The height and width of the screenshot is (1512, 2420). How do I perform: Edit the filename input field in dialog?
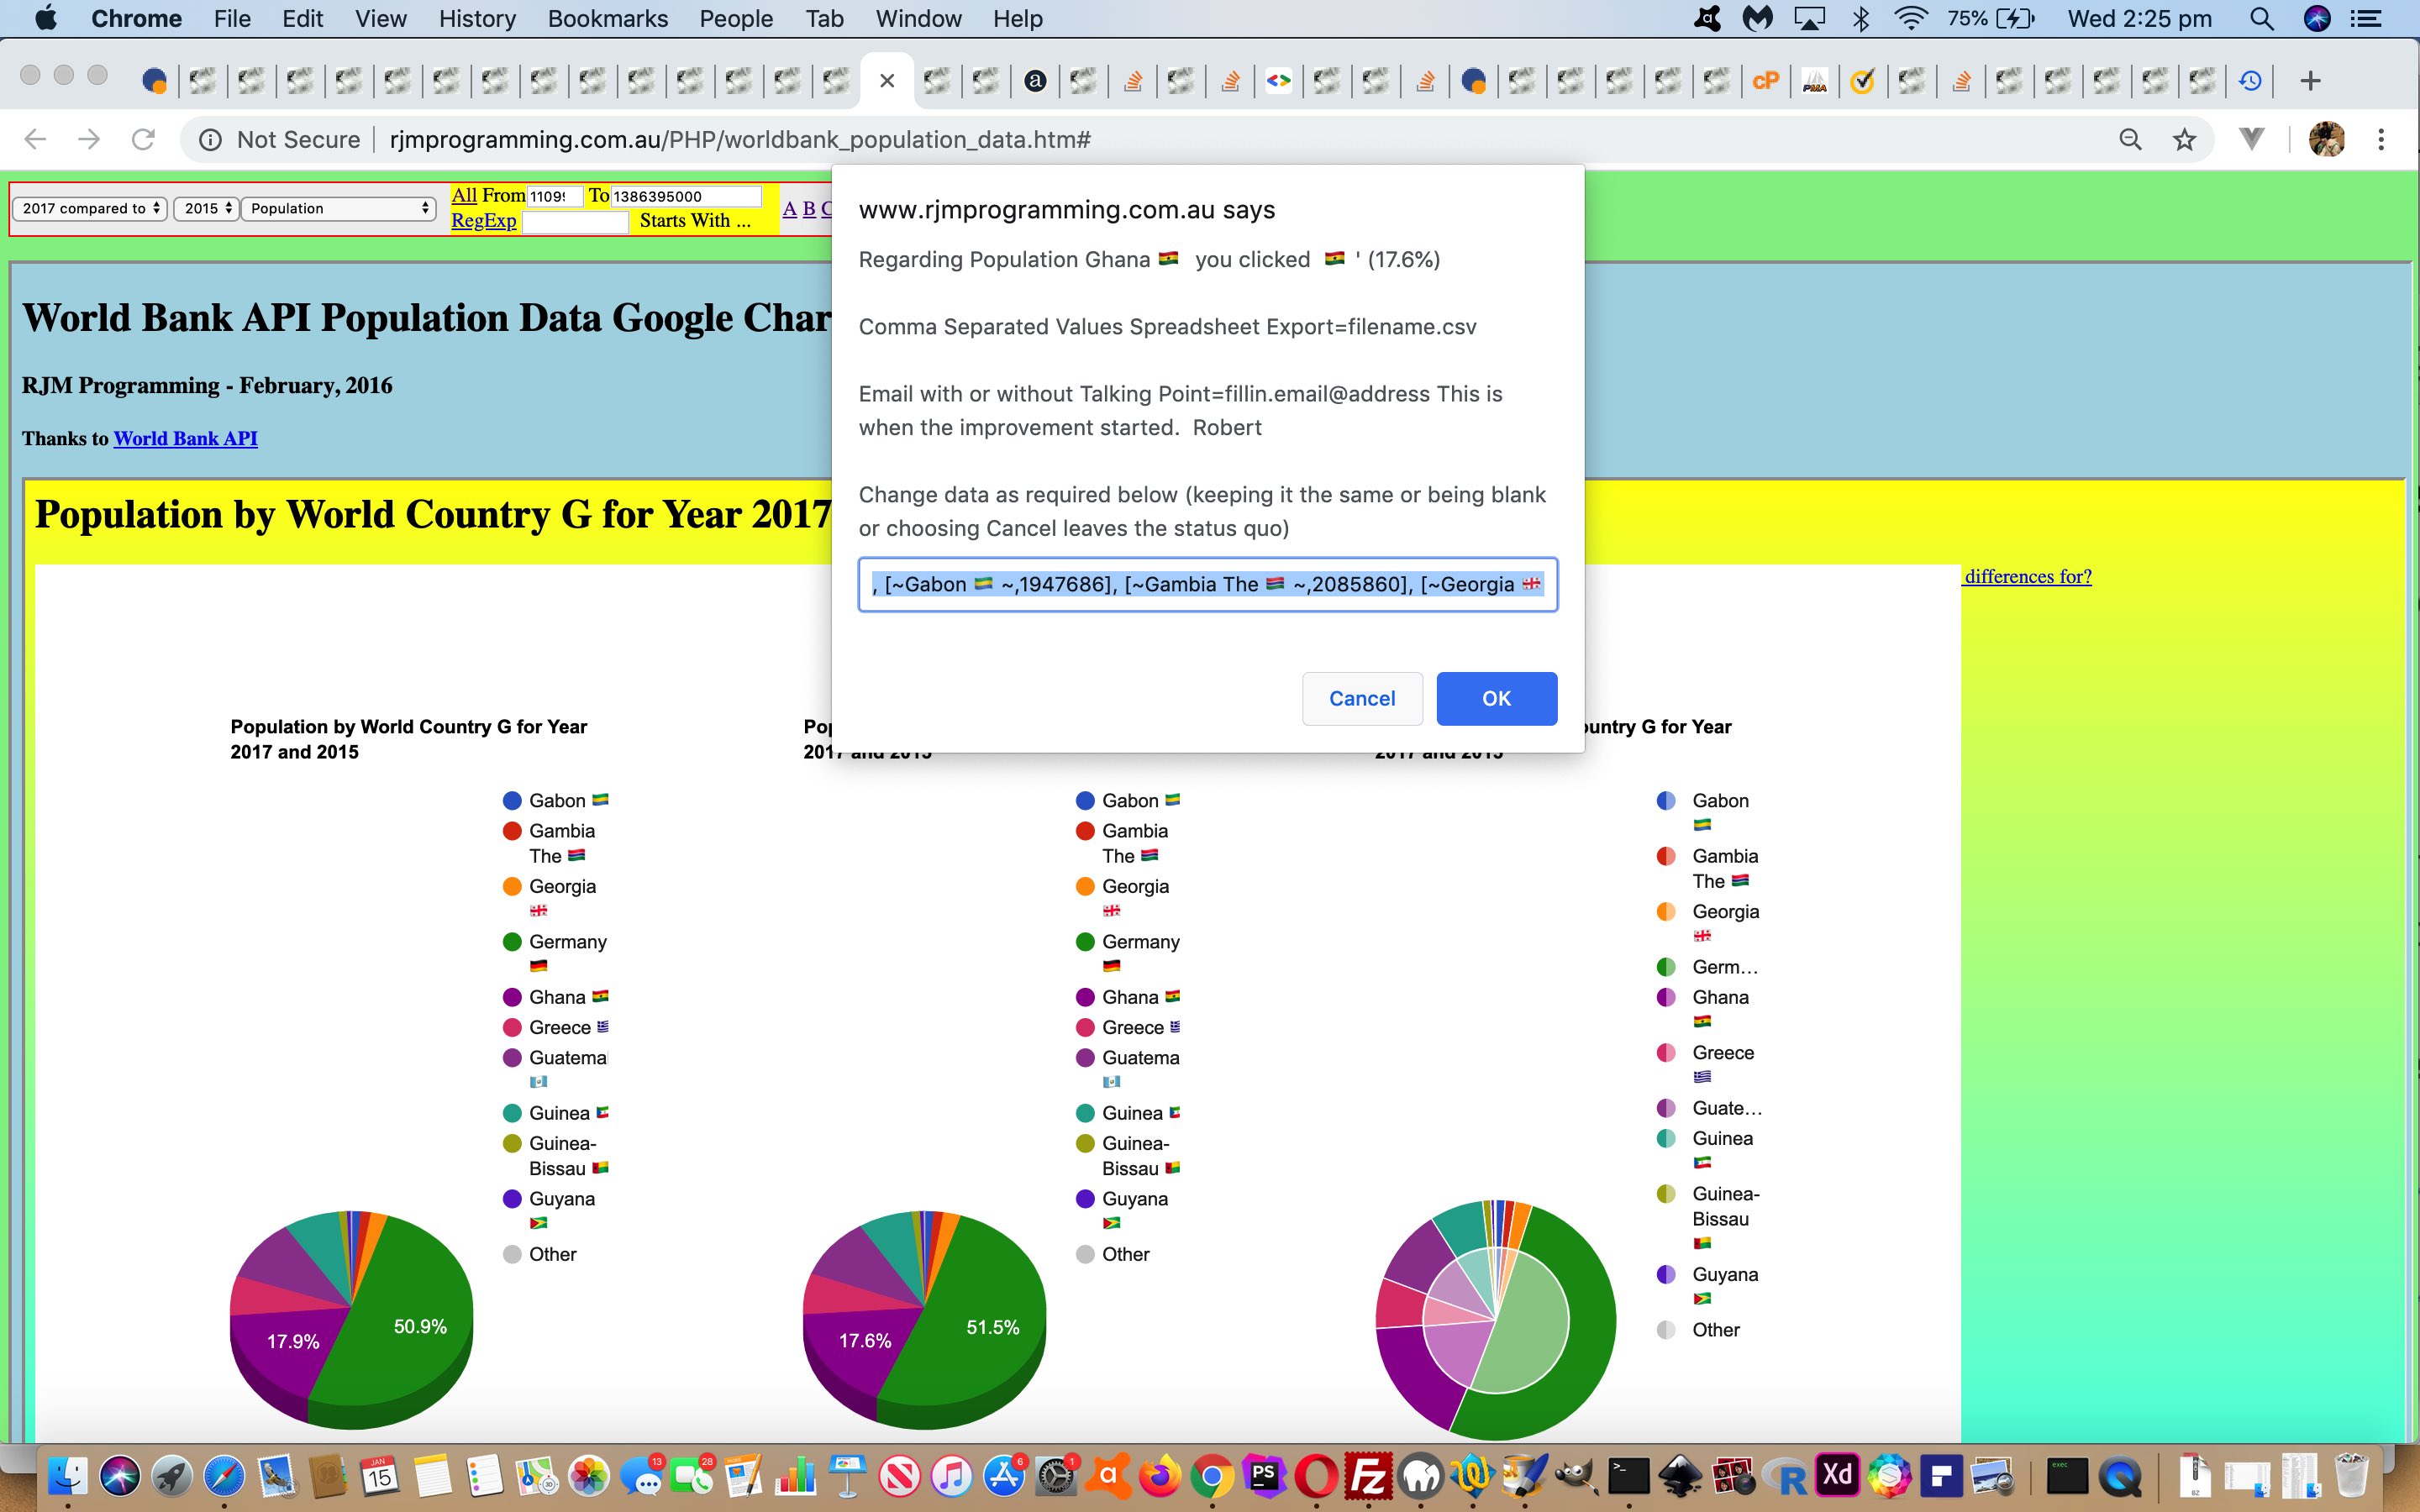[x=1207, y=584]
